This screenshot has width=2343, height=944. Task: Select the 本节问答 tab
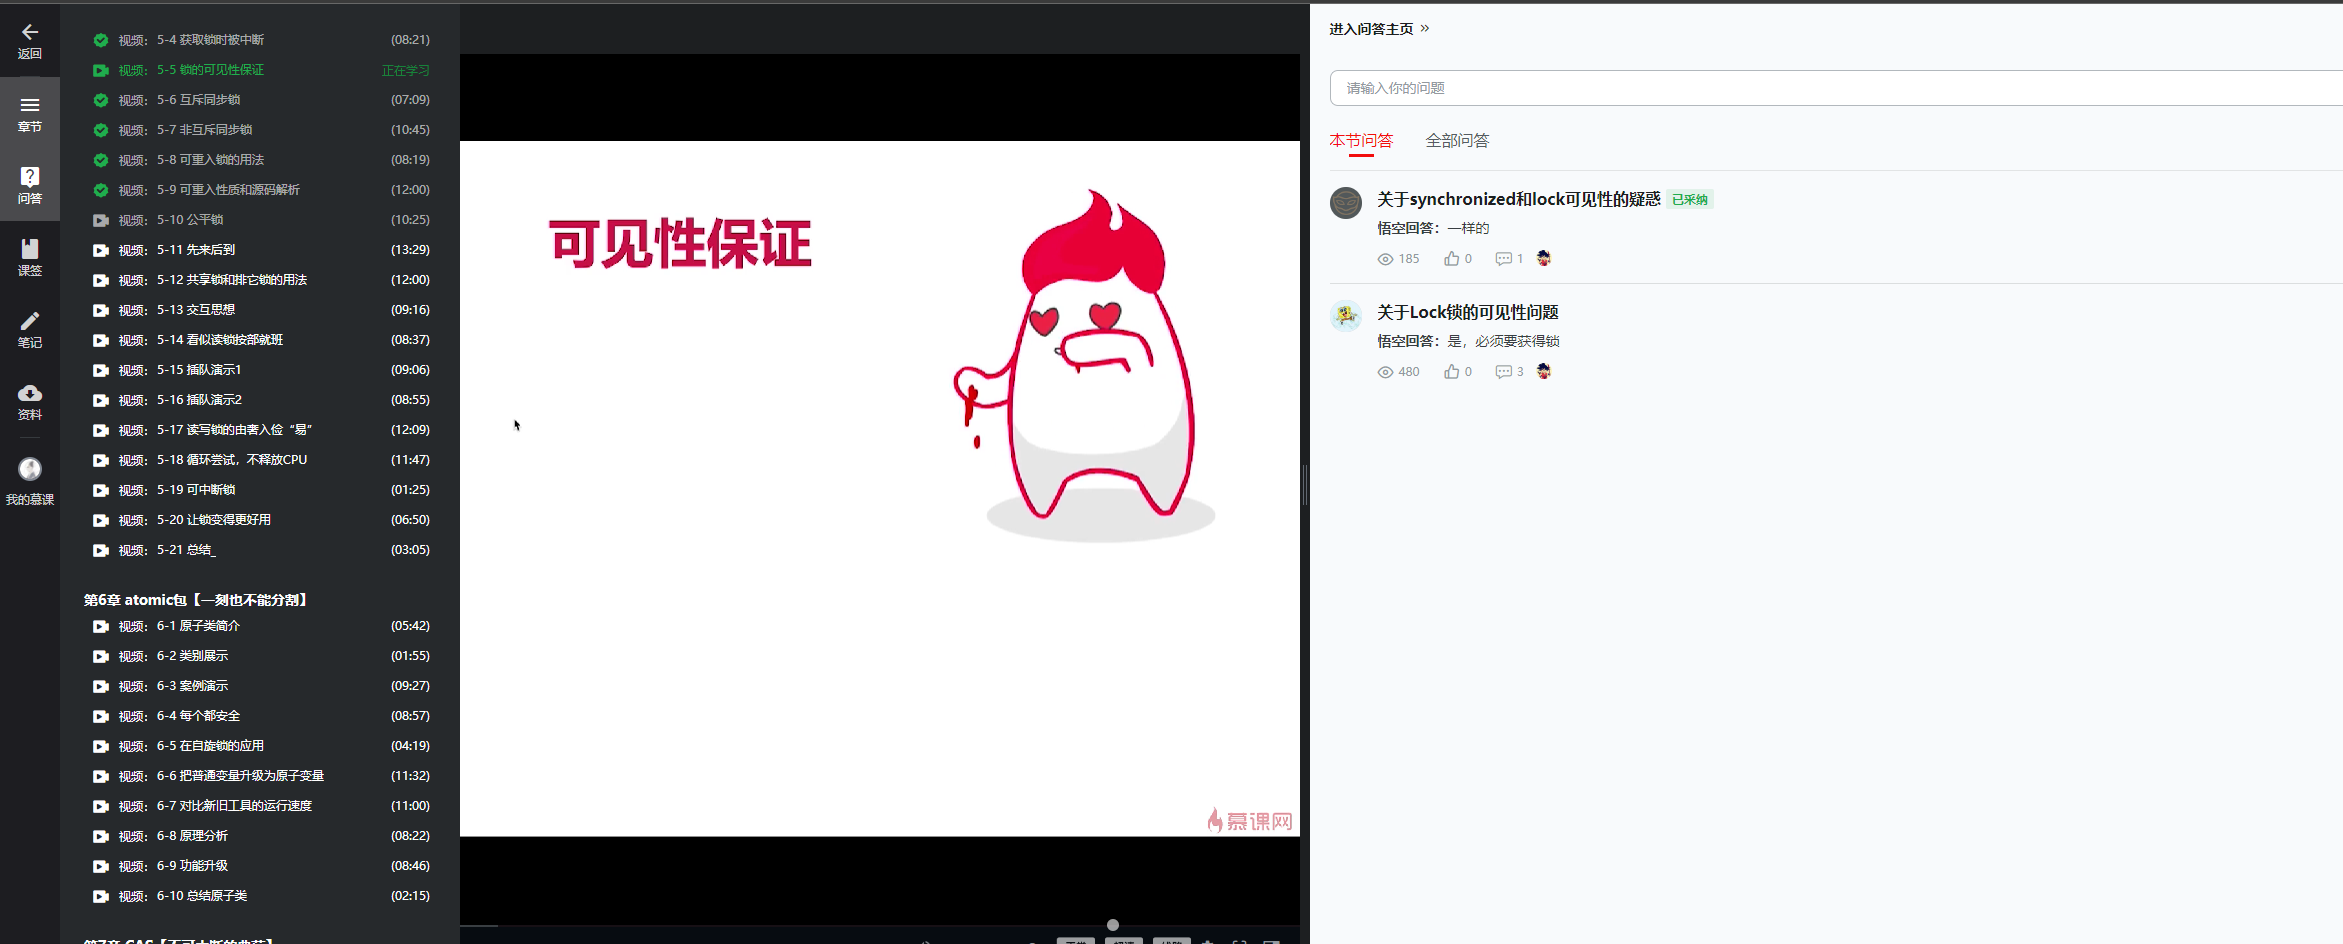(x=1361, y=141)
